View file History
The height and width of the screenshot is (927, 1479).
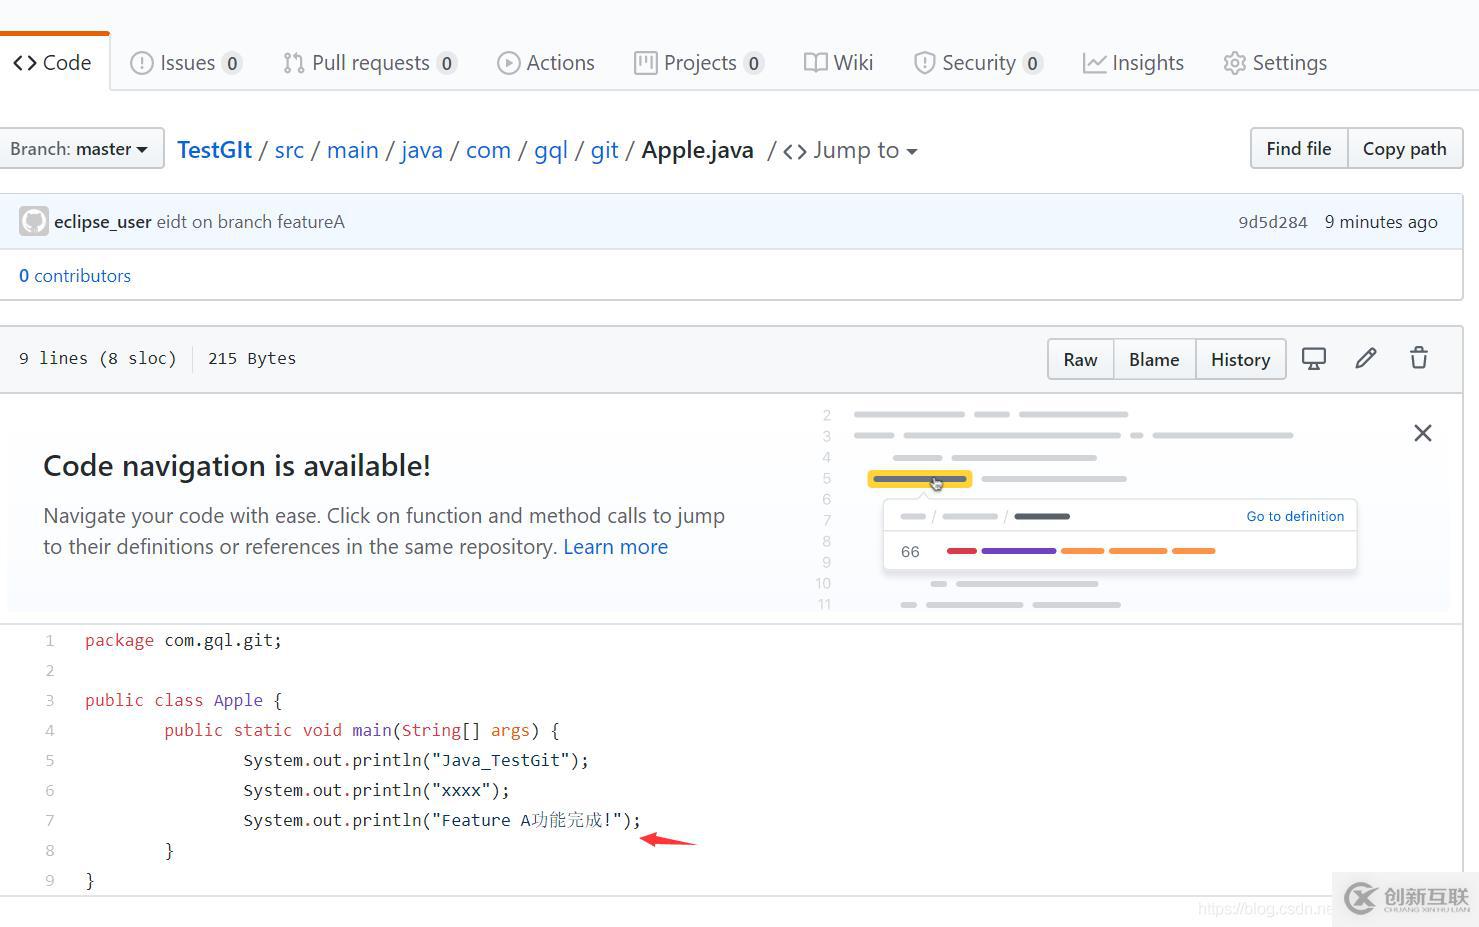[1240, 359]
